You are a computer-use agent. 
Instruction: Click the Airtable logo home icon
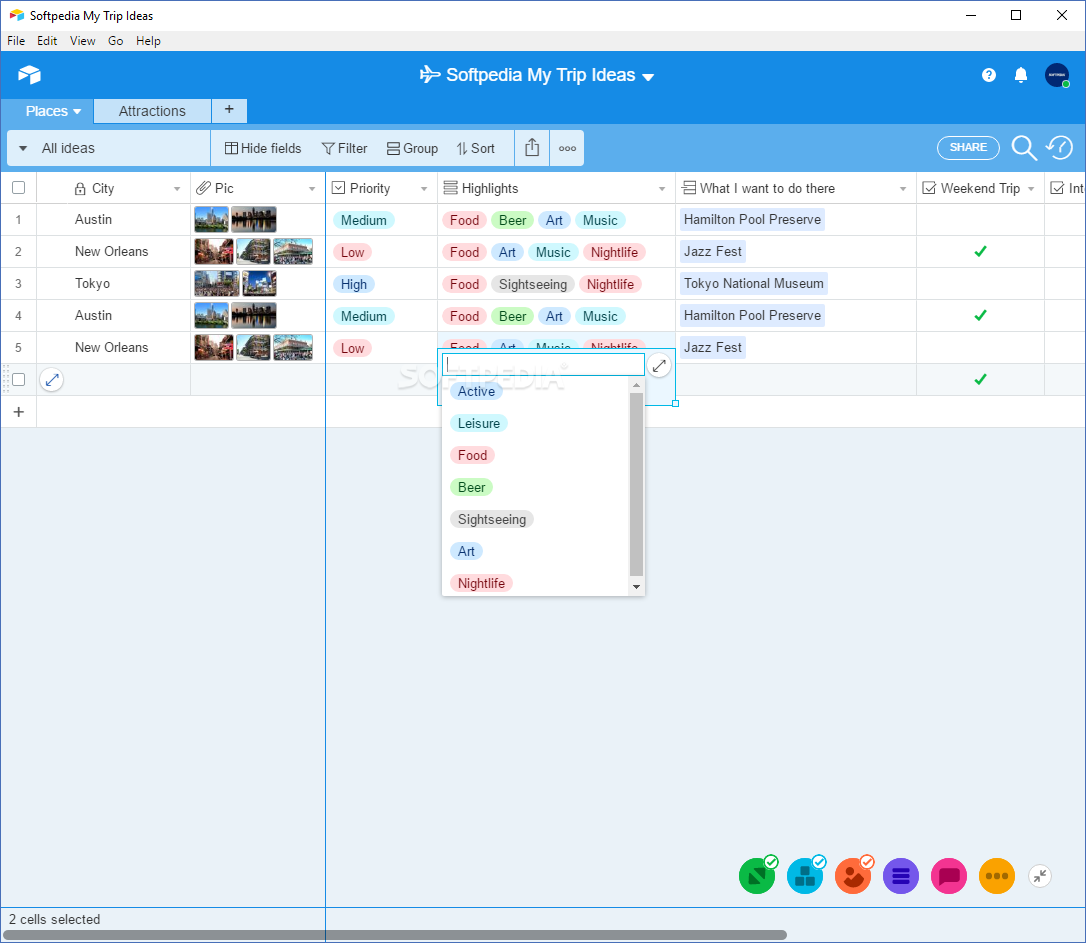point(29,74)
